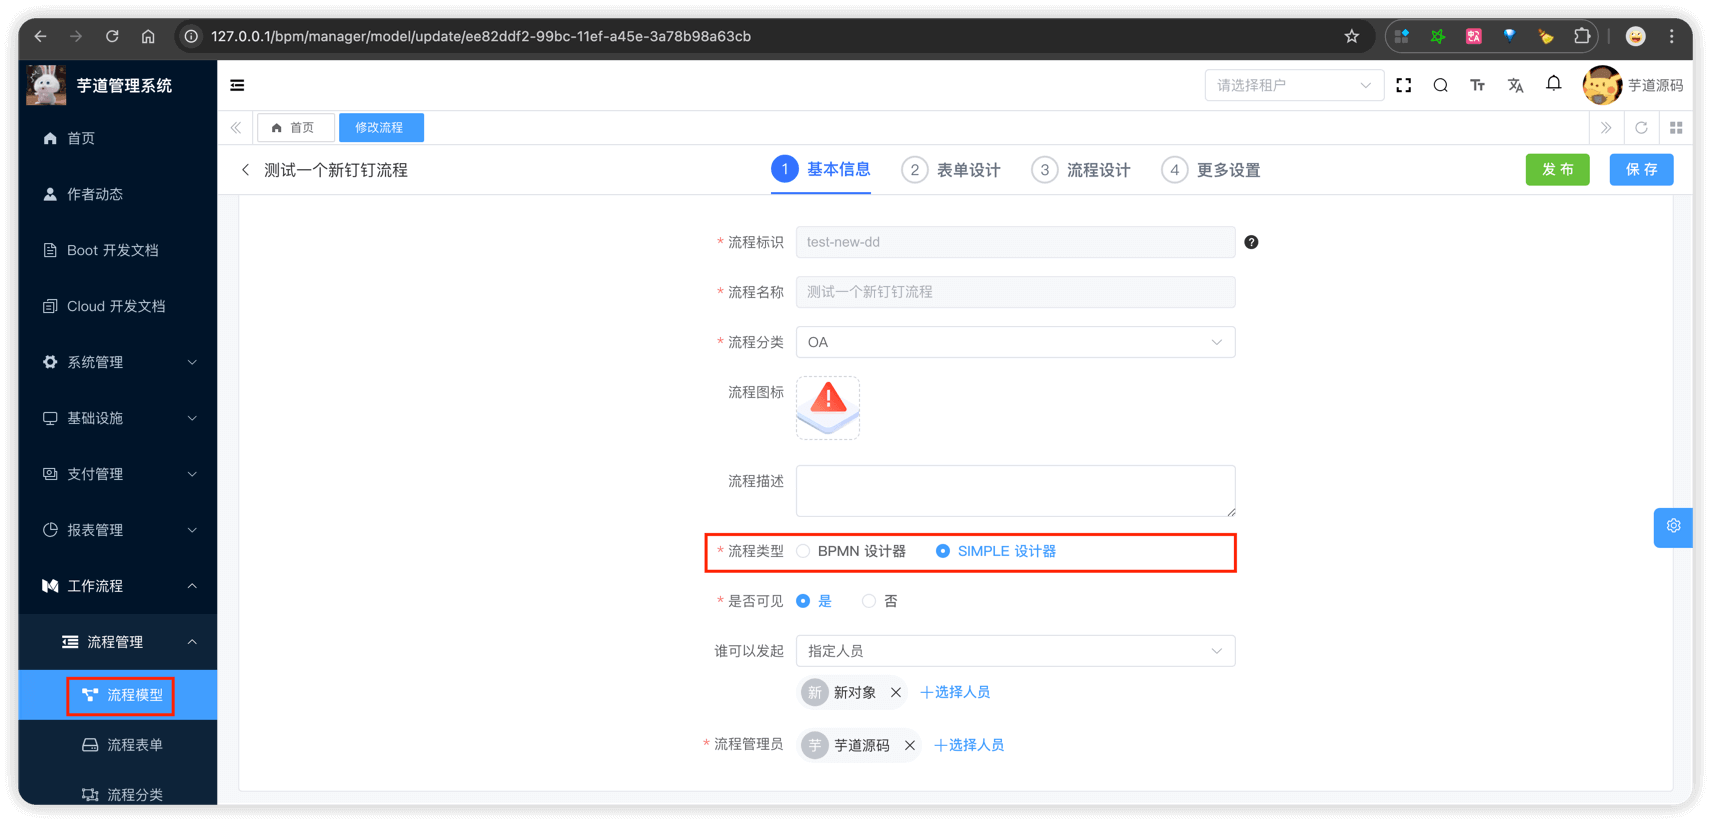The height and width of the screenshot is (823, 1711).
Task: Click 选择人员 link for 流程管理员
Action: click(x=969, y=745)
